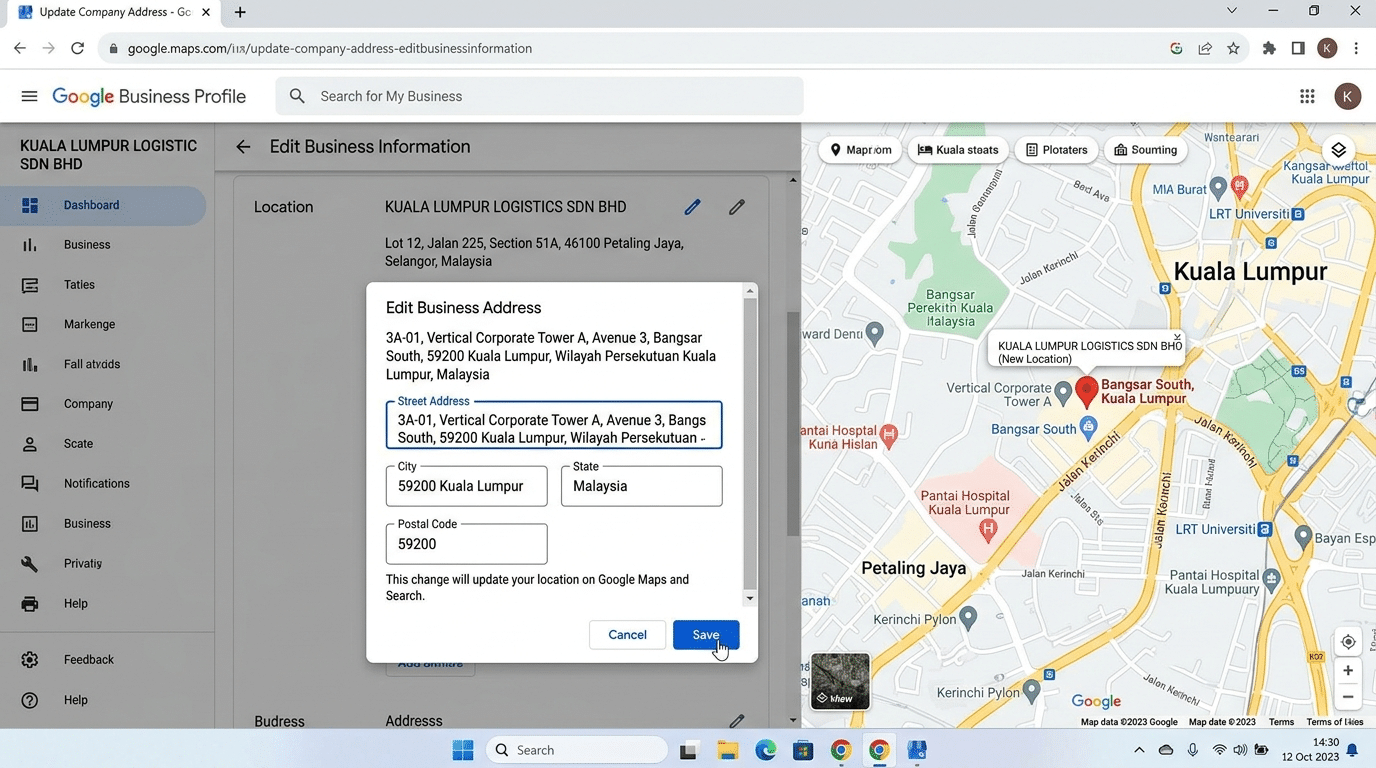Open the new tab plus button
This screenshot has width=1376, height=768.
coord(240,12)
